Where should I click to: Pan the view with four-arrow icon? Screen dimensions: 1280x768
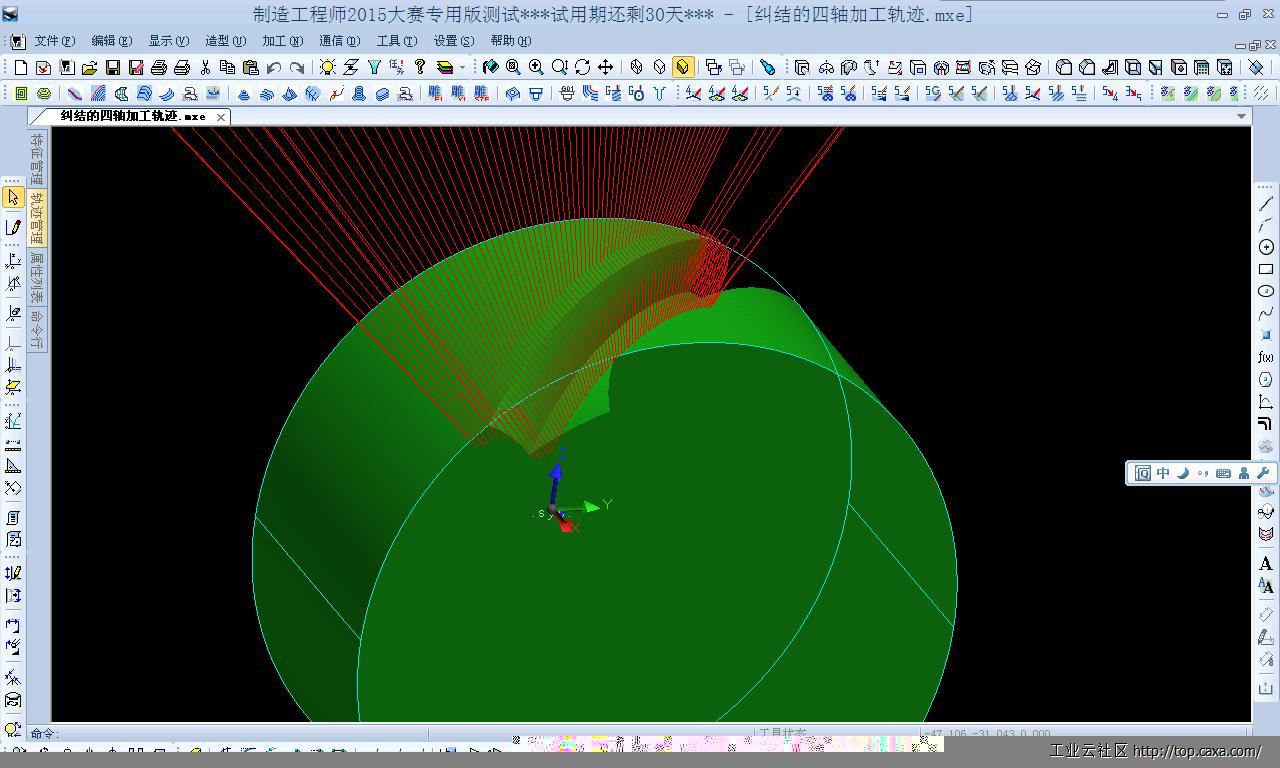pos(605,67)
